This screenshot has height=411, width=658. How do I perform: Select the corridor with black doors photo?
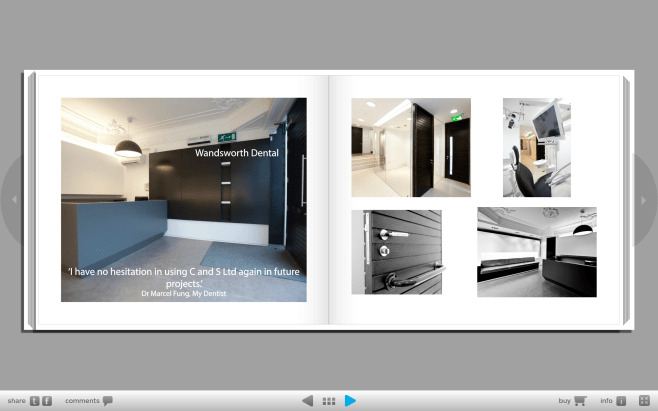pyautogui.click(x=411, y=147)
